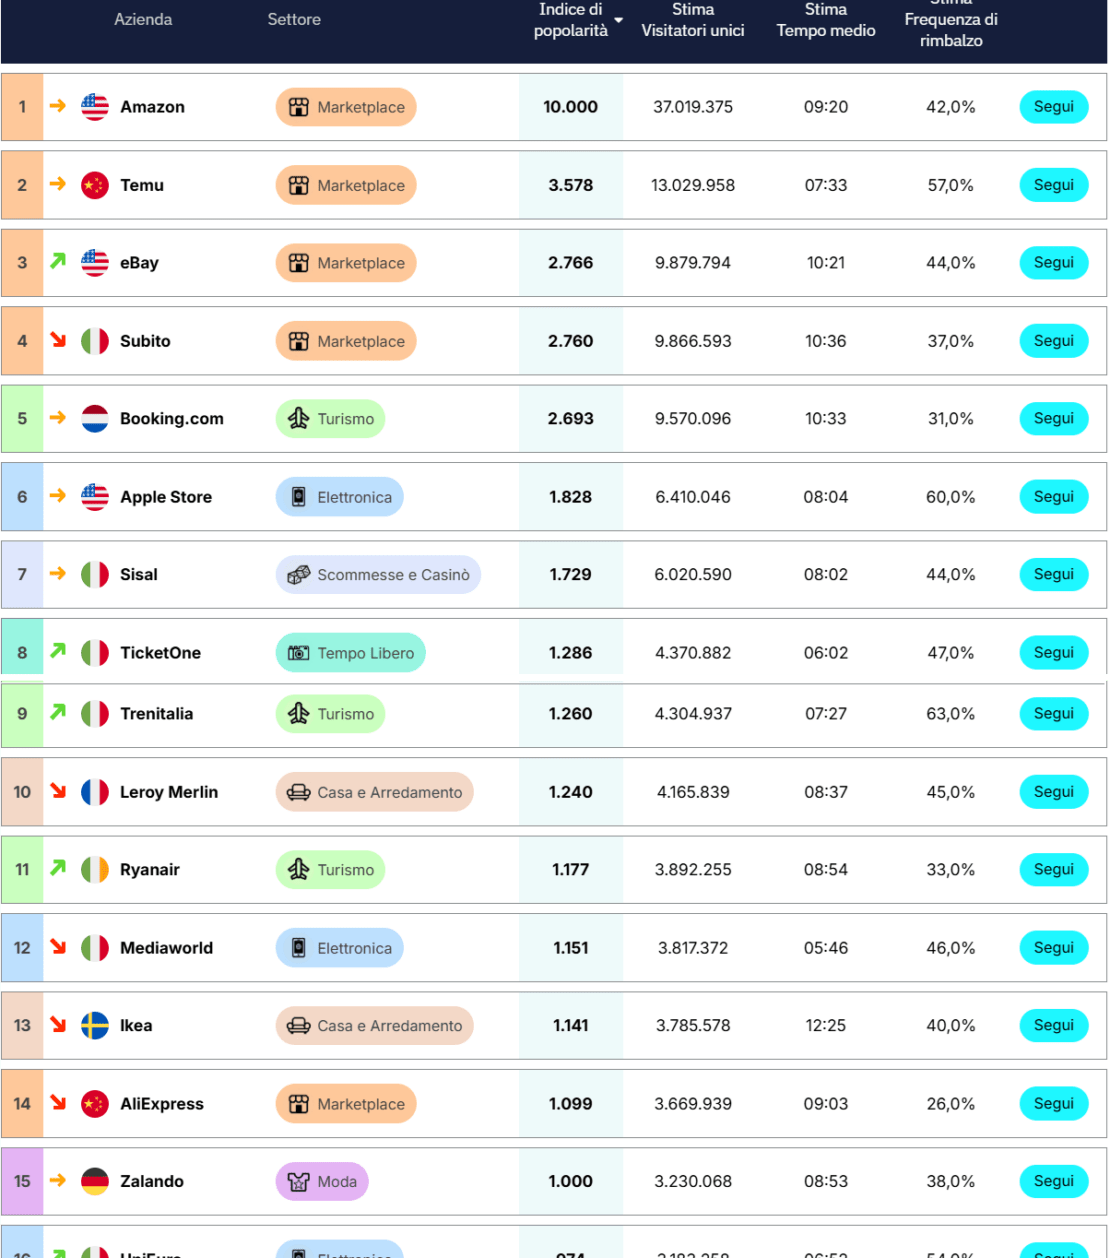Select the Marketplace sector tag for Temu

(346, 185)
